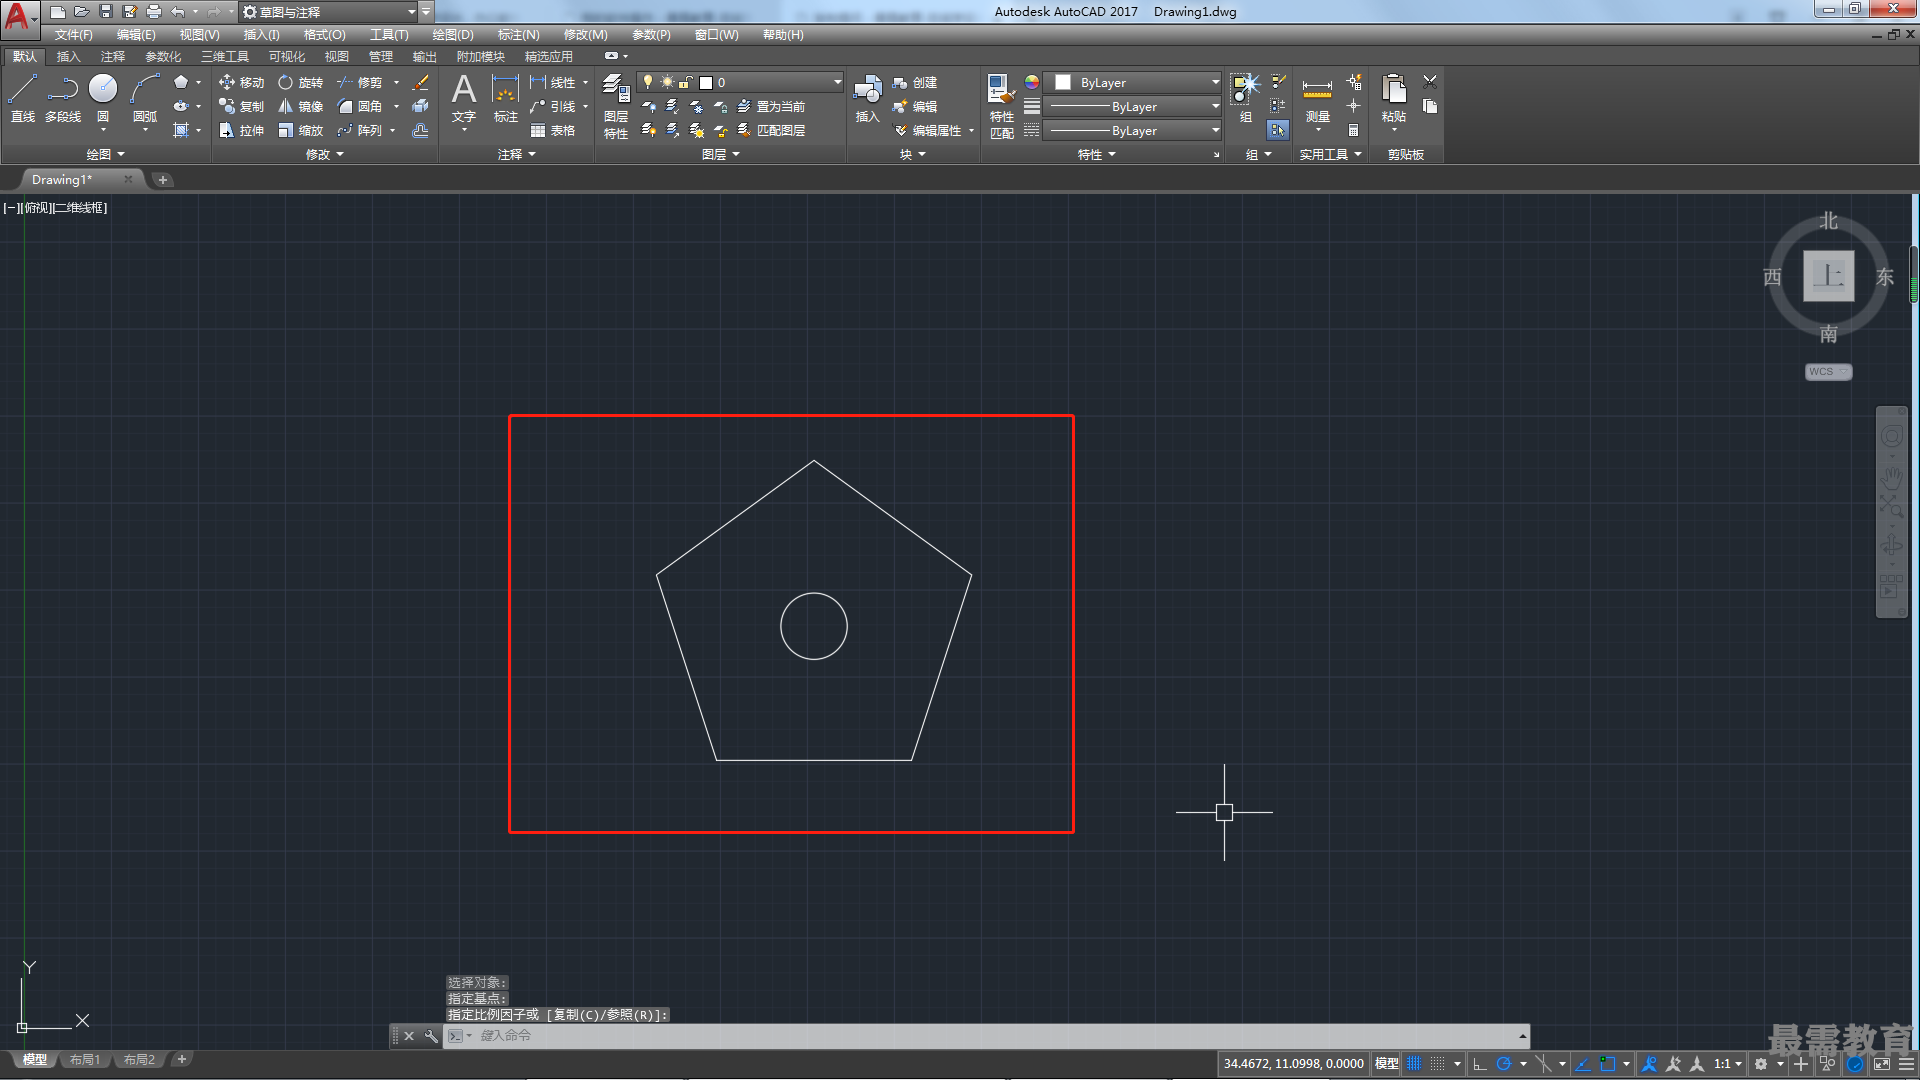Viewport: 1920px width, 1080px height.
Task: Click the Pan hand icon in navigation bar
Action: (x=1891, y=476)
